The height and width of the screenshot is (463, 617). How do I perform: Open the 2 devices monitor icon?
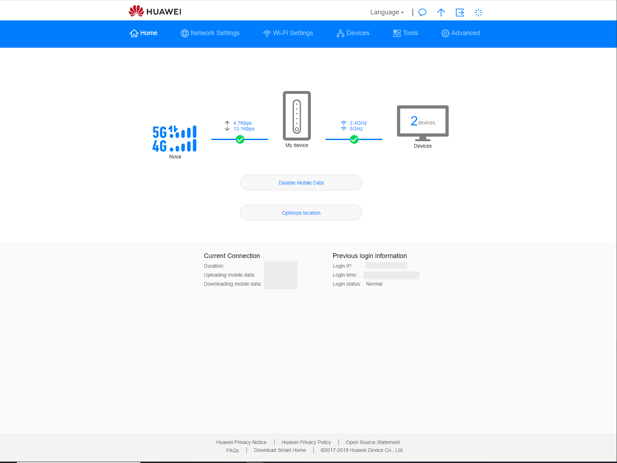click(423, 123)
